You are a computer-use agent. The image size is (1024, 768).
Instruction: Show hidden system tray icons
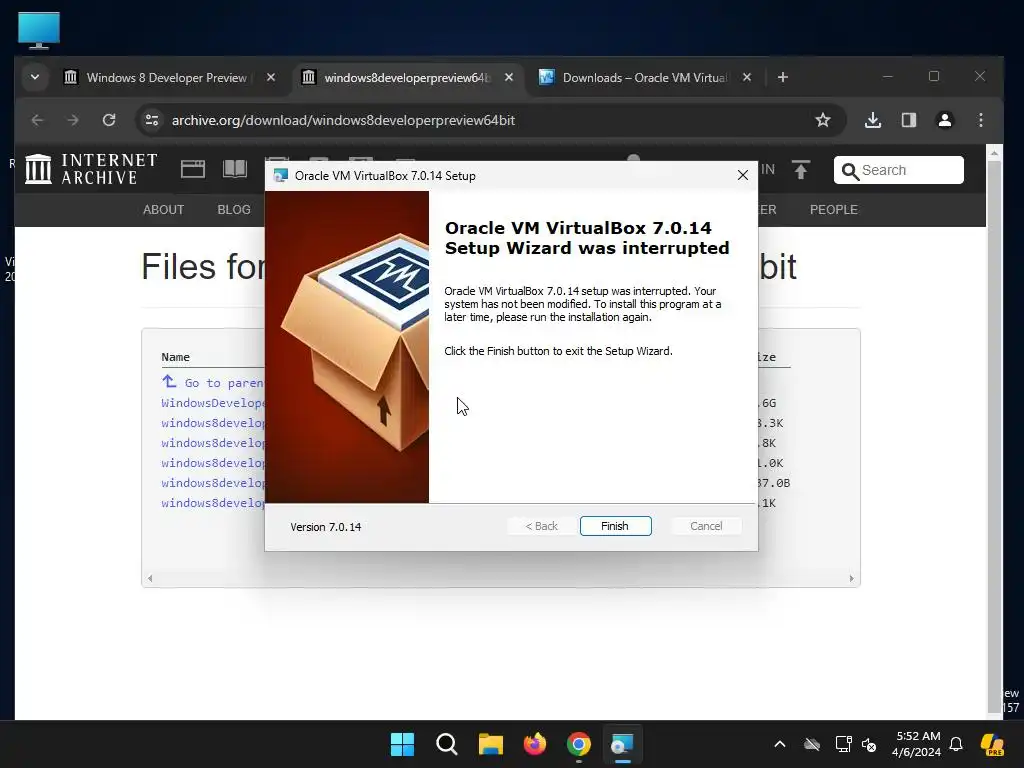coord(780,744)
